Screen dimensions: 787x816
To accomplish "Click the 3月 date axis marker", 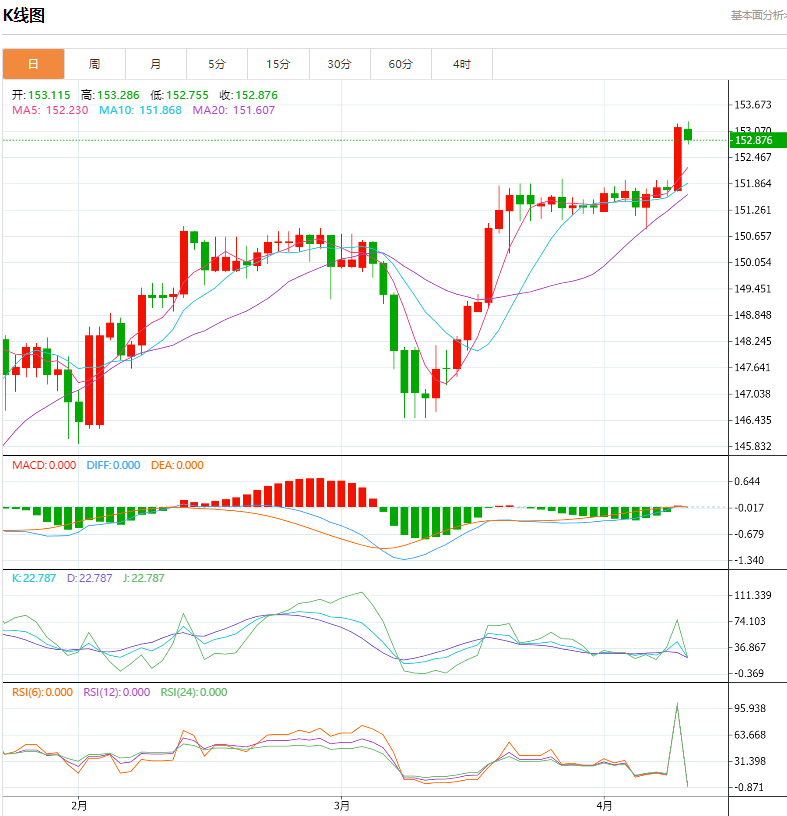I will (342, 805).
